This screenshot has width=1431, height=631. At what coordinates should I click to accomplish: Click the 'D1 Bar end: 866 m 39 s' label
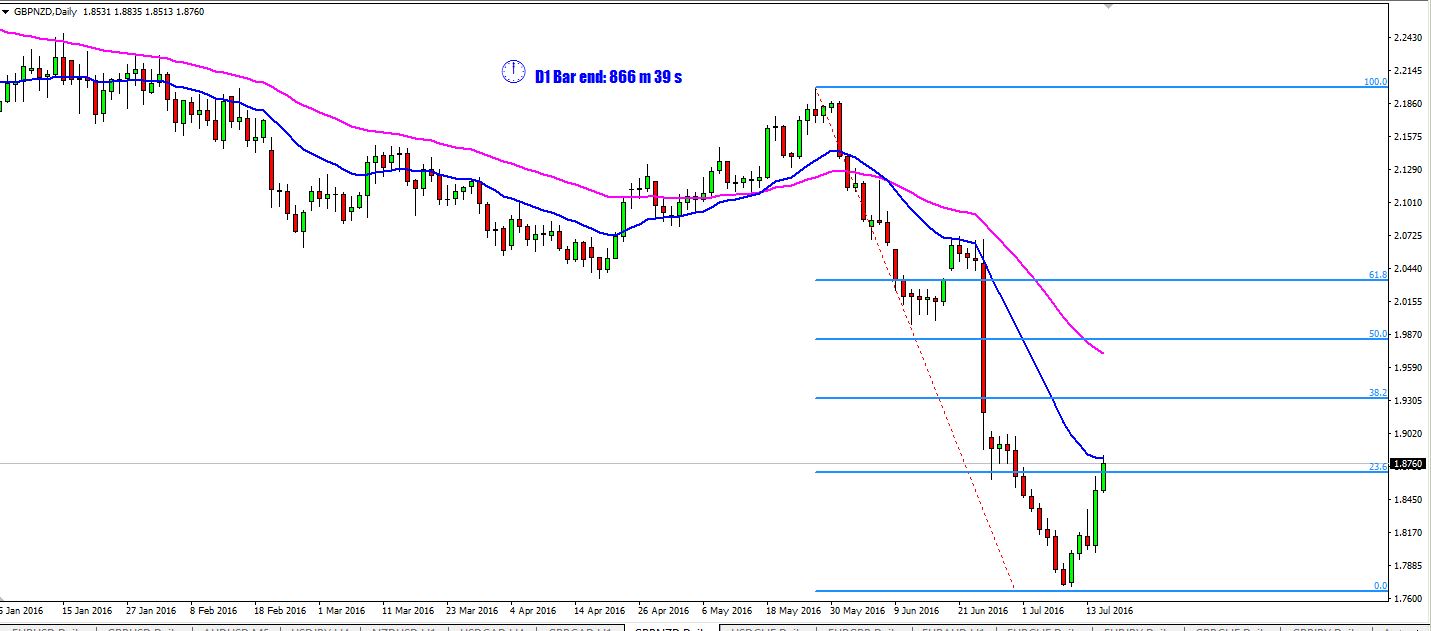[608, 76]
